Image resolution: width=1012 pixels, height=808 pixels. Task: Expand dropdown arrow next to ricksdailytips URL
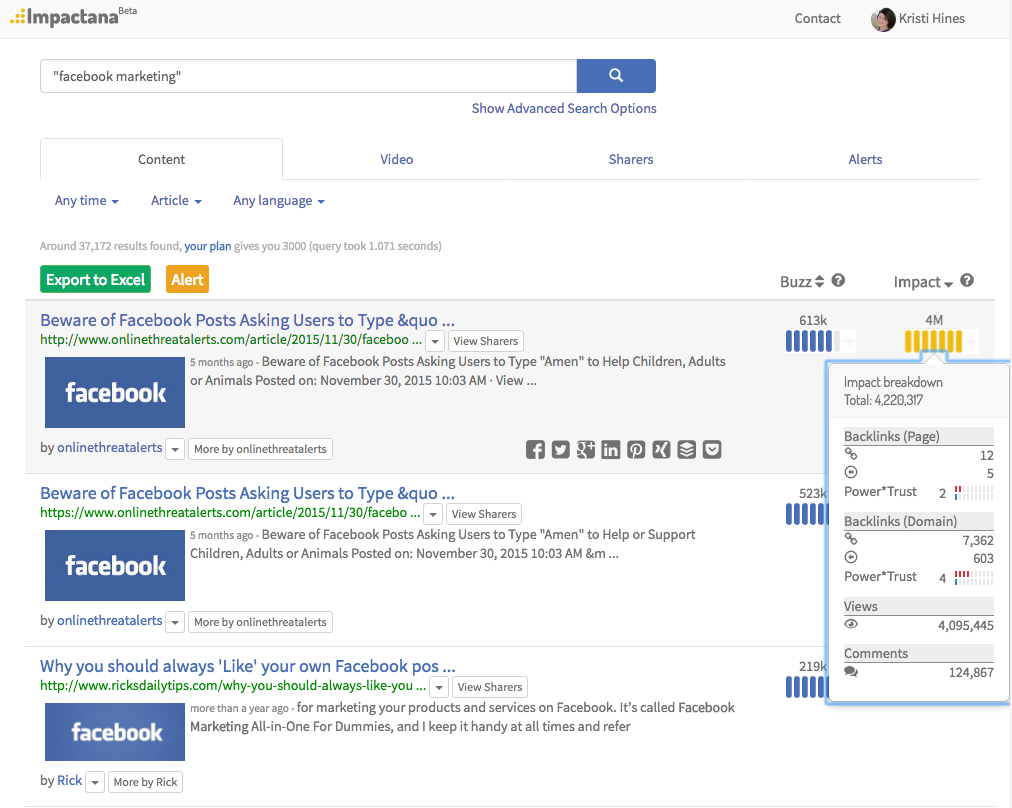tap(439, 687)
